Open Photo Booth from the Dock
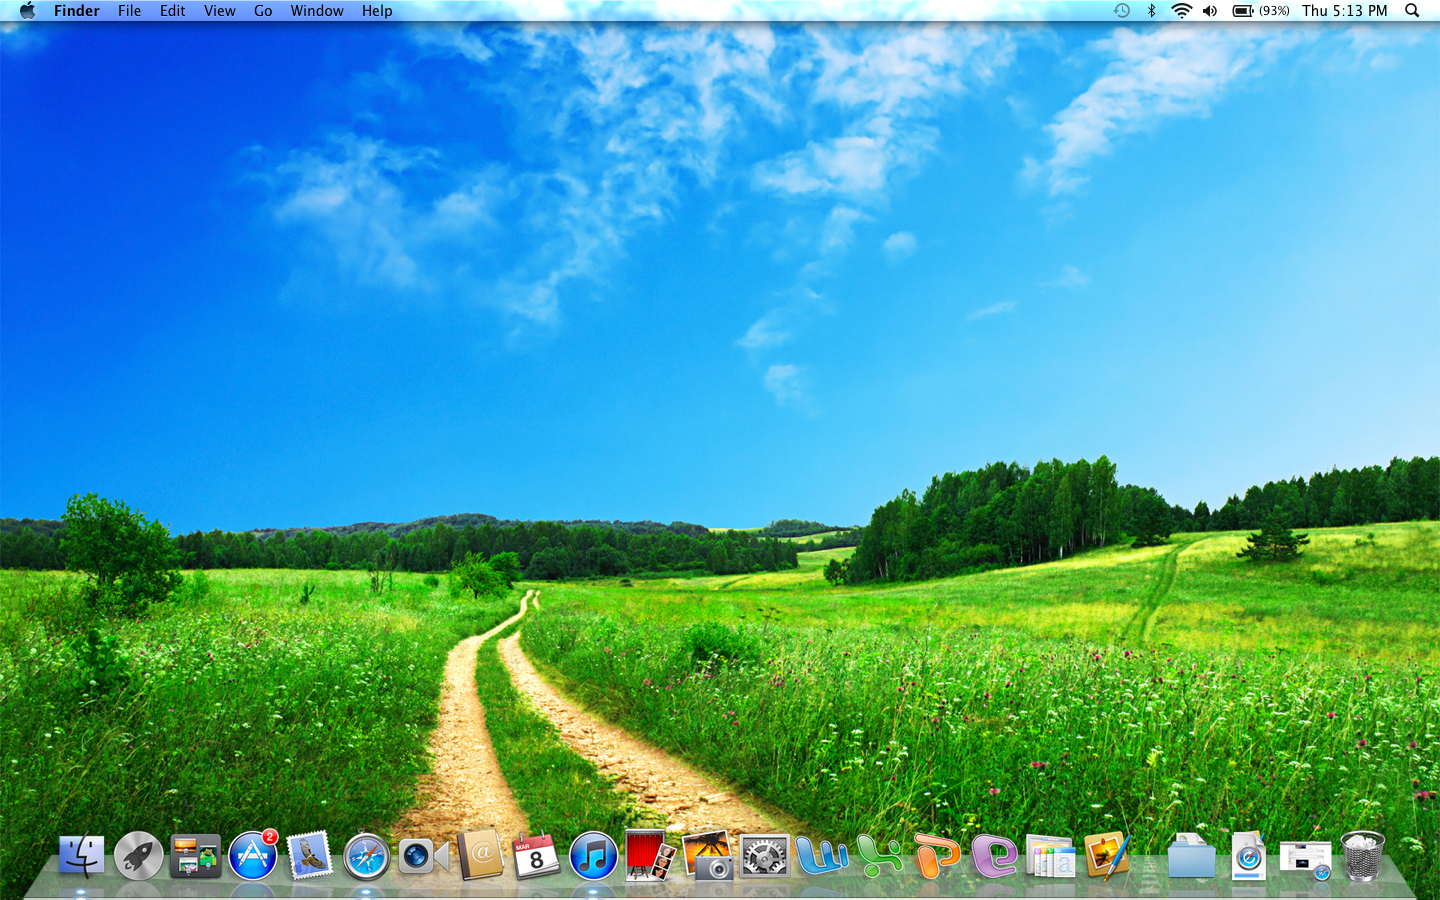Viewport: 1440px width, 900px height. (x=650, y=855)
